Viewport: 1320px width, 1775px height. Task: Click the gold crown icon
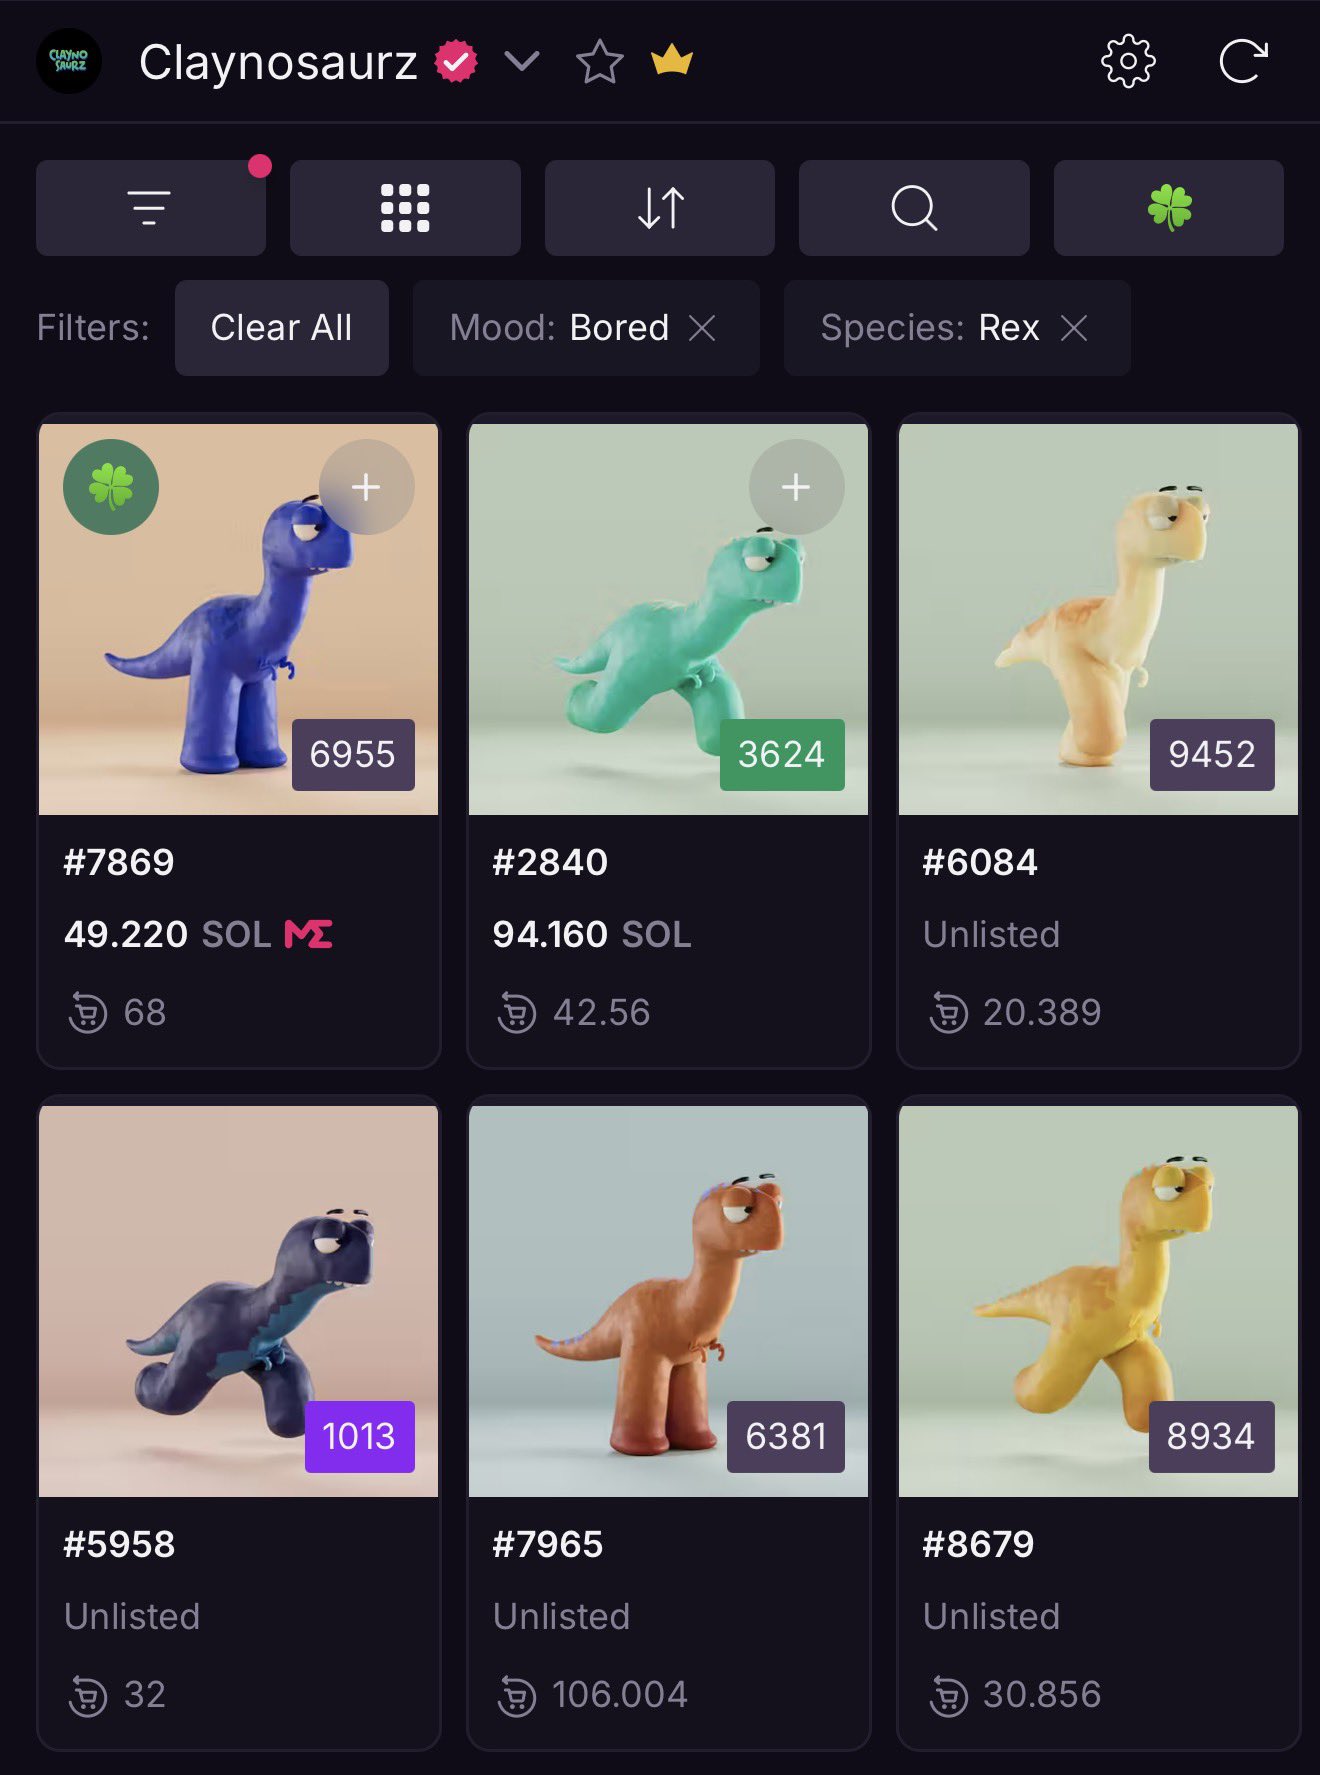[672, 62]
